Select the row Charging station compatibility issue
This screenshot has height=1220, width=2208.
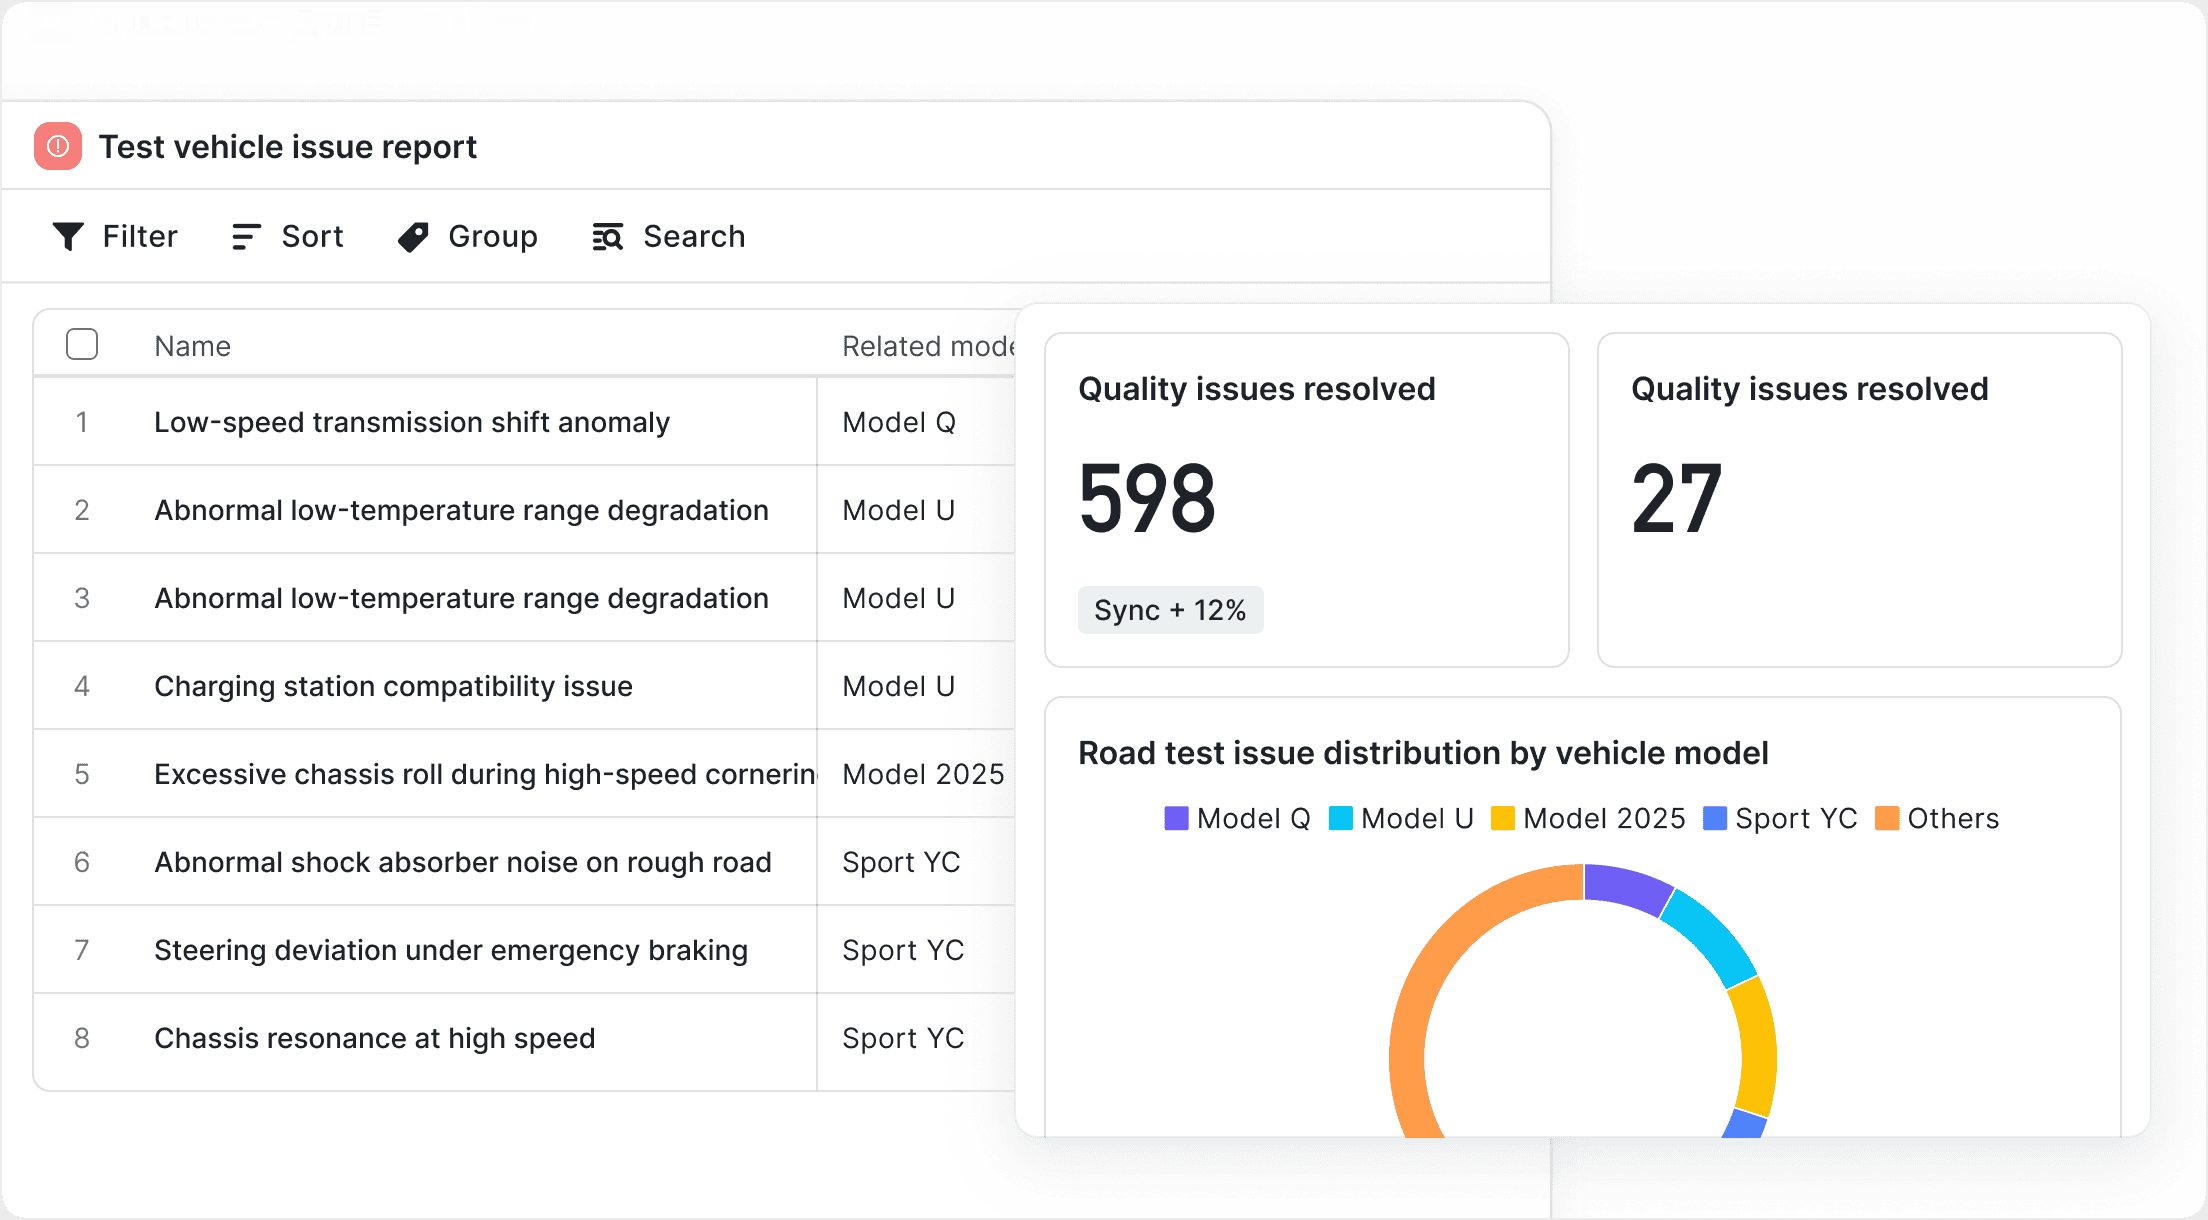point(393,686)
